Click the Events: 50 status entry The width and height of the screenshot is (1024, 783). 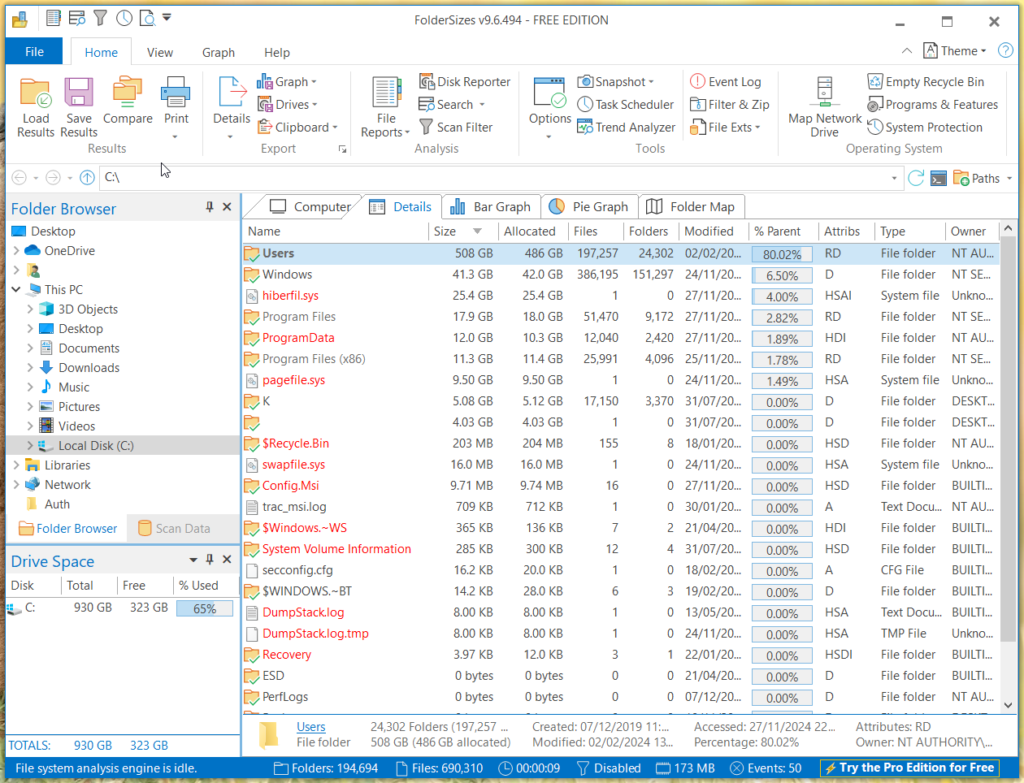[x=765, y=768]
